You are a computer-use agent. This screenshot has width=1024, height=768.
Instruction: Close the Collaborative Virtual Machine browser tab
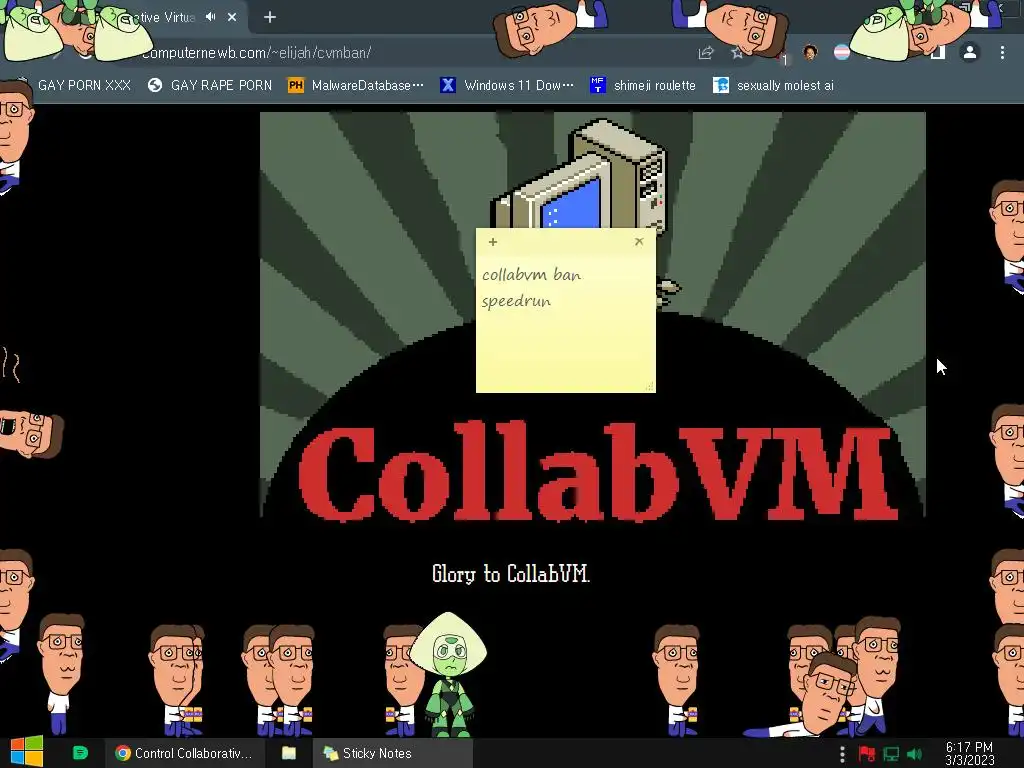(232, 18)
